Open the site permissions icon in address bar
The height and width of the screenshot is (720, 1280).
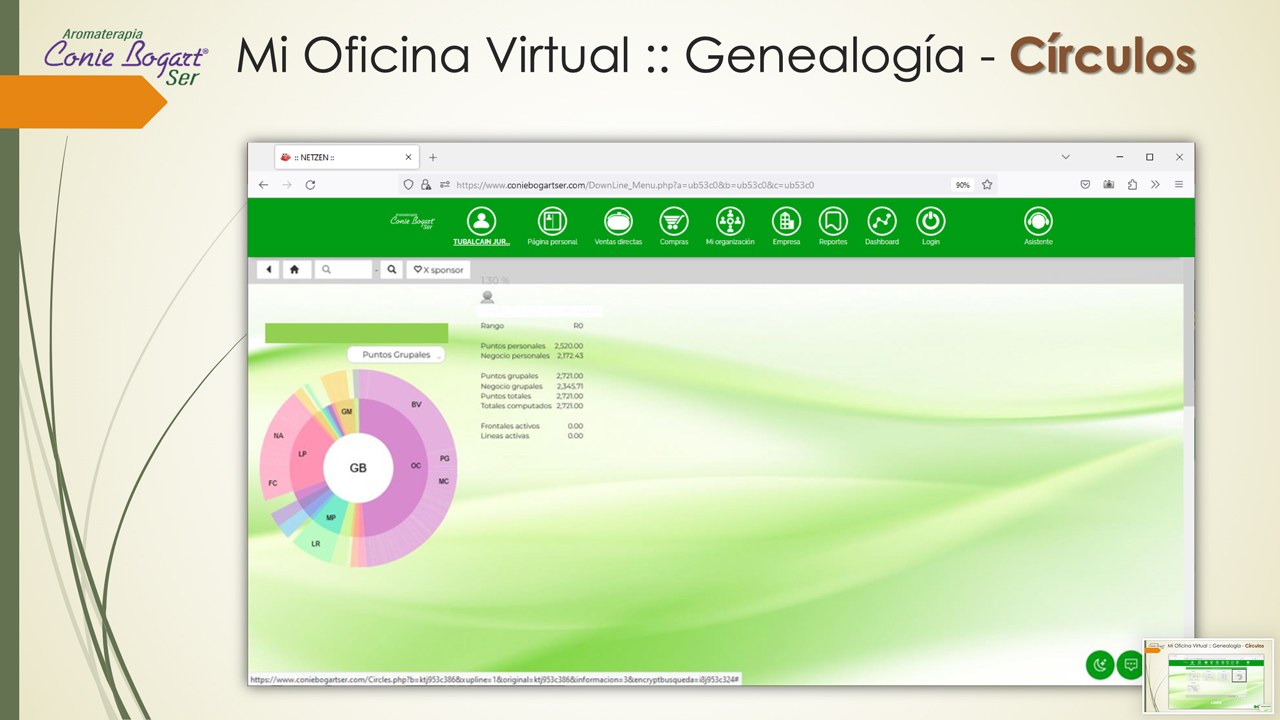[444, 185]
